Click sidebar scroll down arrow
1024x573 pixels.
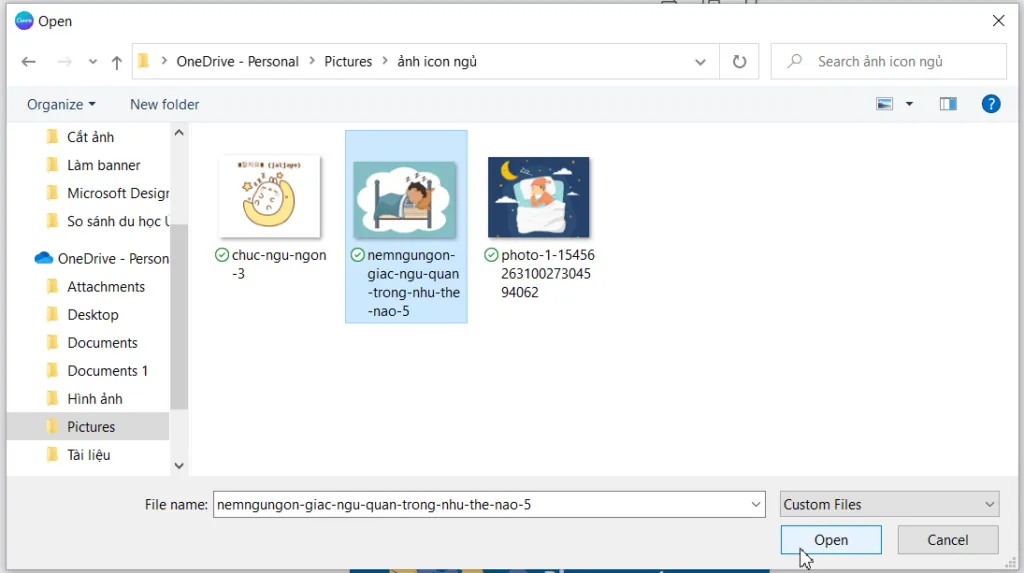click(x=179, y=466)
